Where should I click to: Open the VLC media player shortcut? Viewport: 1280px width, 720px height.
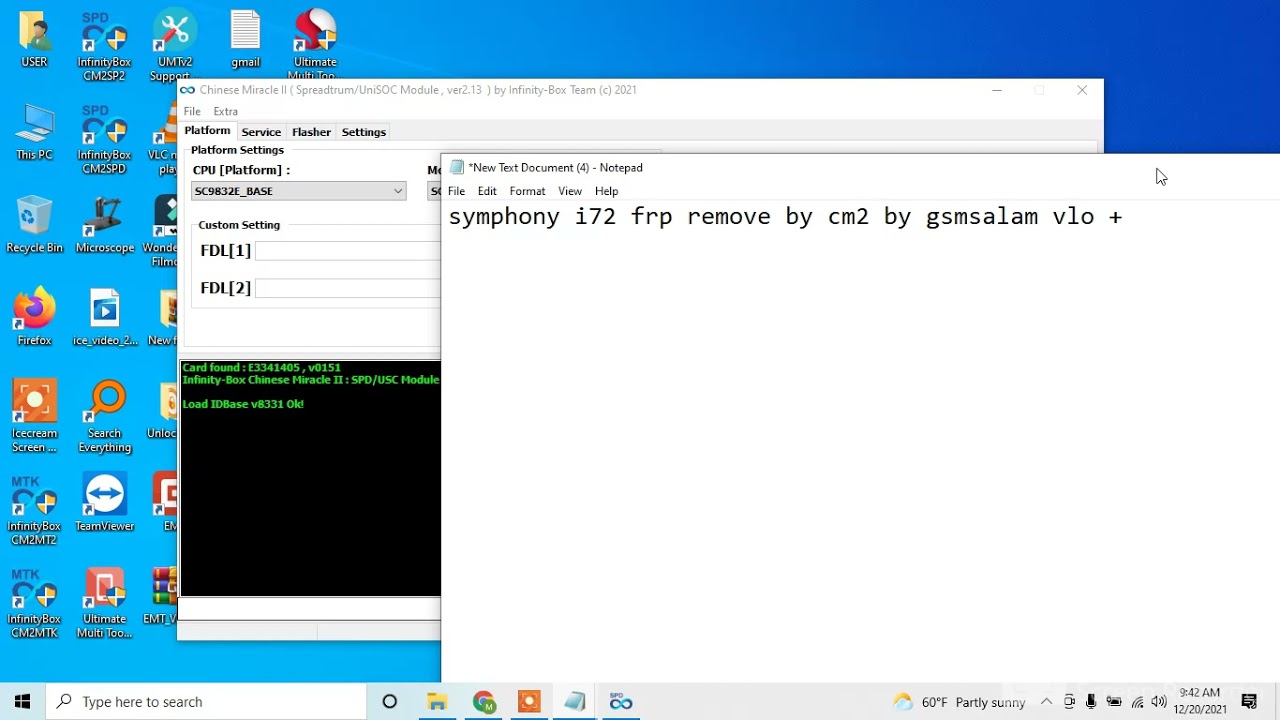(165, 138)
